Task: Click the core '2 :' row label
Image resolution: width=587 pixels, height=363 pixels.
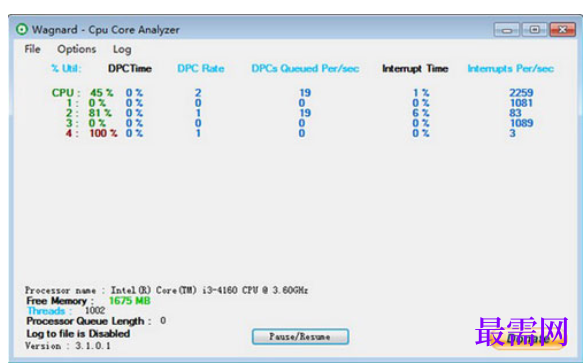Action: tap(72, 113)
